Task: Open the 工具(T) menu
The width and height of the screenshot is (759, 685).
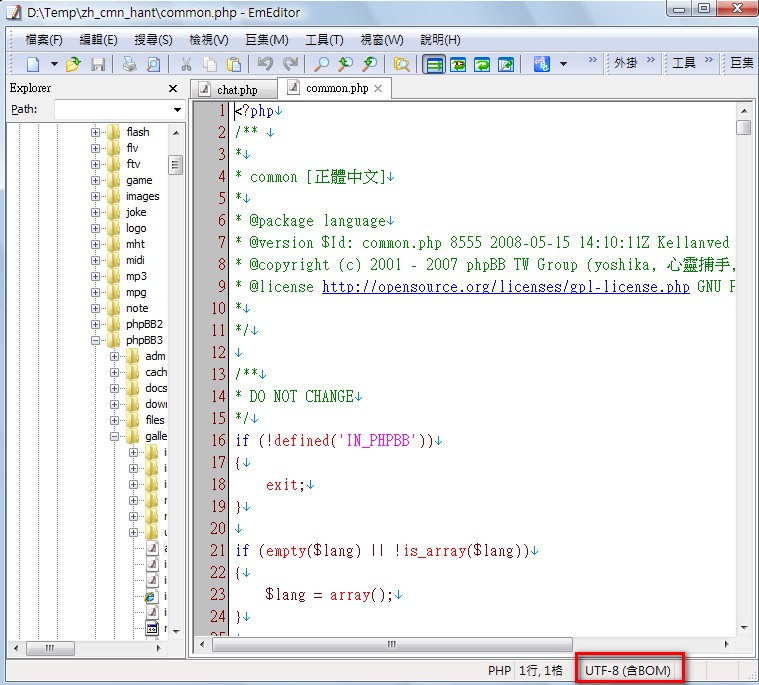Action: tap(324, 40)
